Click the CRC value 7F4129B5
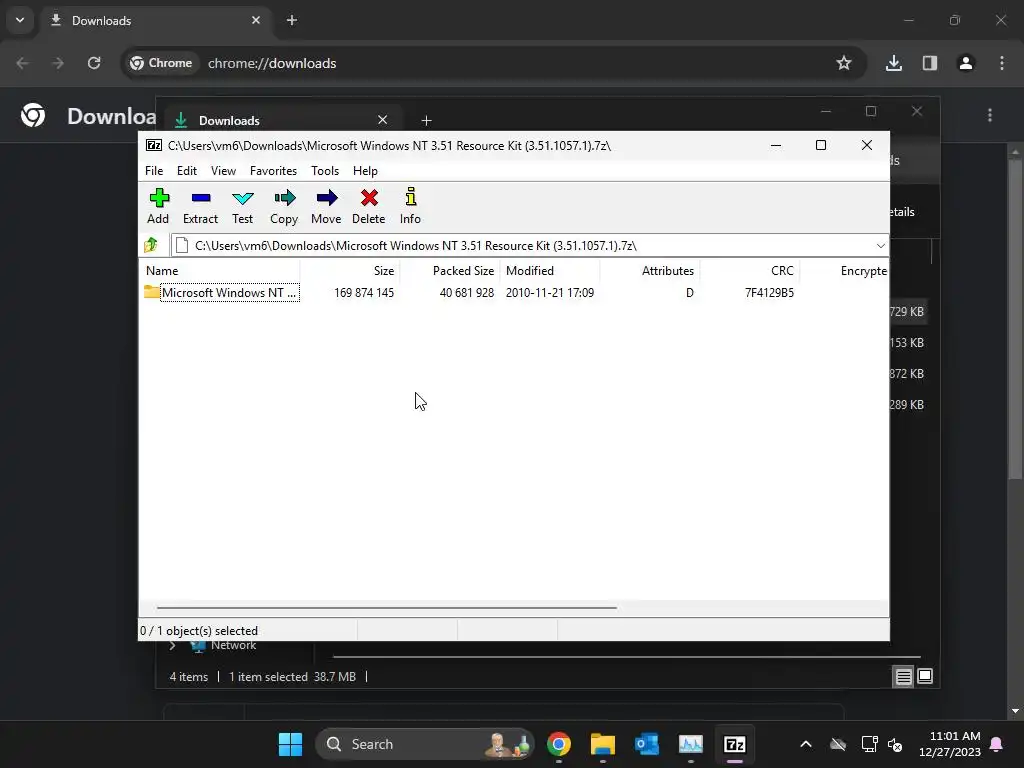This screenshot has height=768, width=1024. [x=769, y=293]
